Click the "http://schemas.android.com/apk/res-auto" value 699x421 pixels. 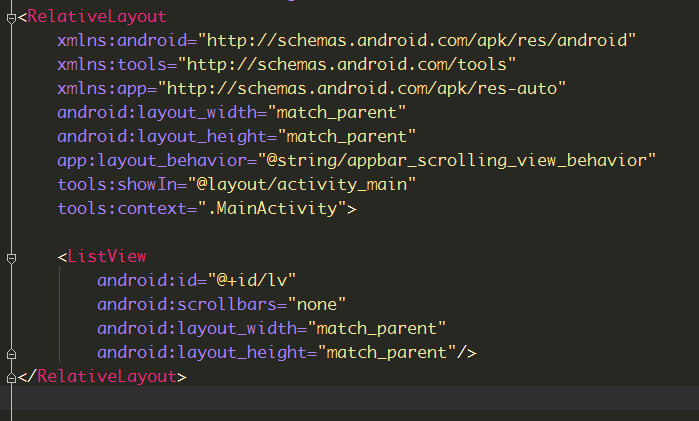coord(362,89)
